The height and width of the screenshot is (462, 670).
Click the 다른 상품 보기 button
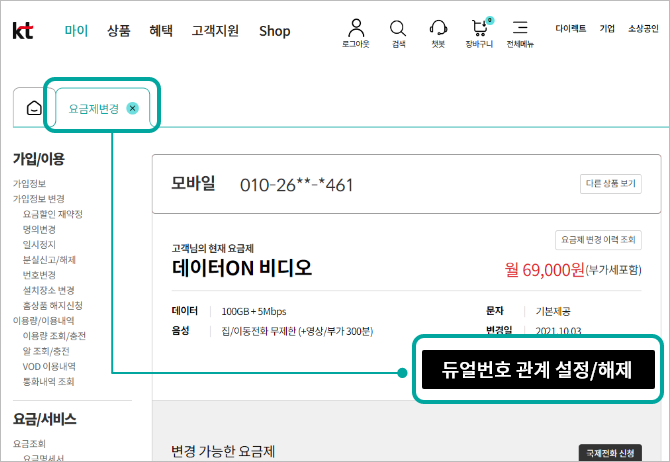click(610, 184)
